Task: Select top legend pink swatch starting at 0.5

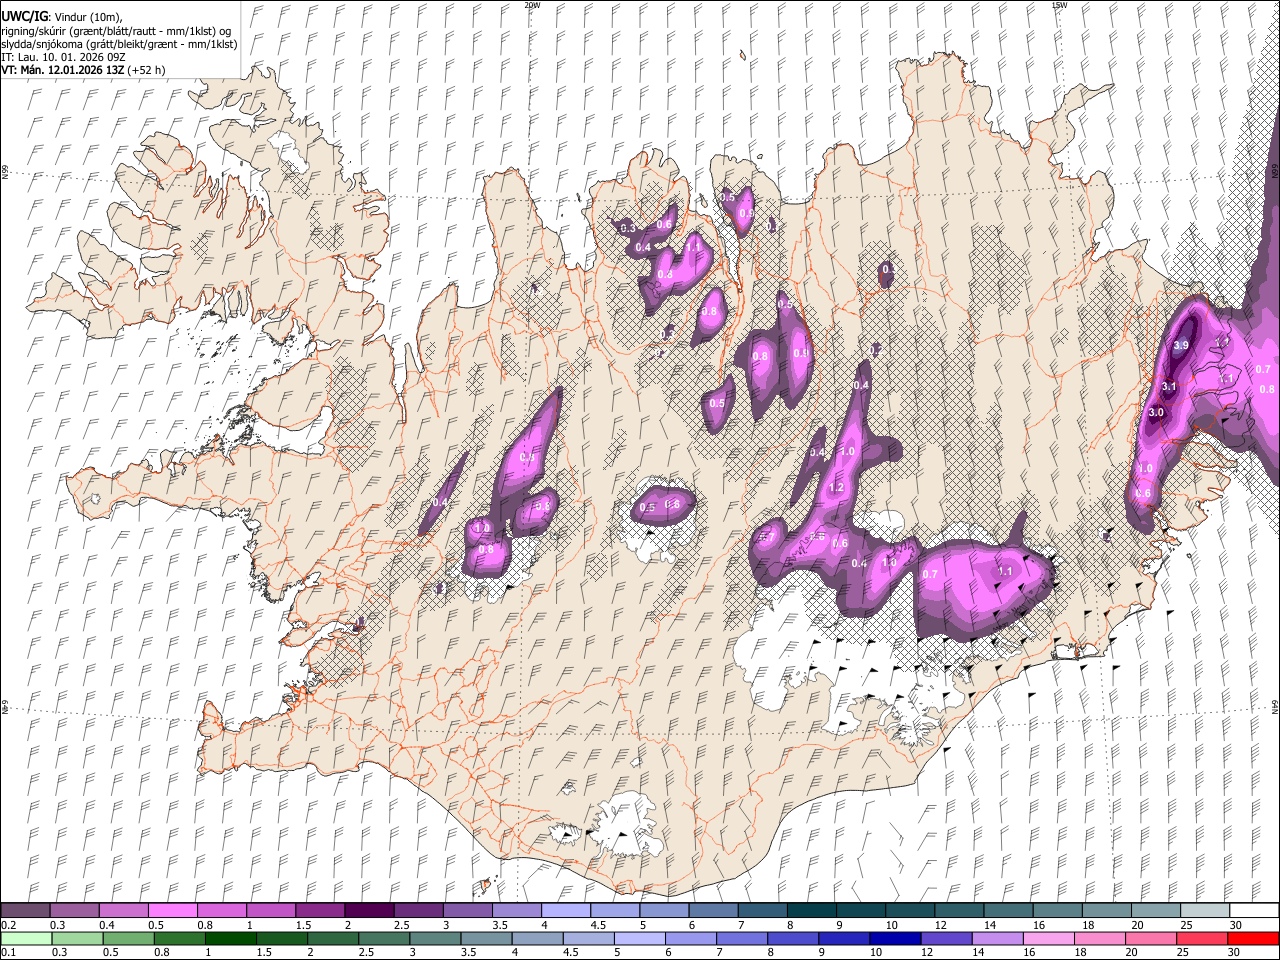Action: coord(172,910)
